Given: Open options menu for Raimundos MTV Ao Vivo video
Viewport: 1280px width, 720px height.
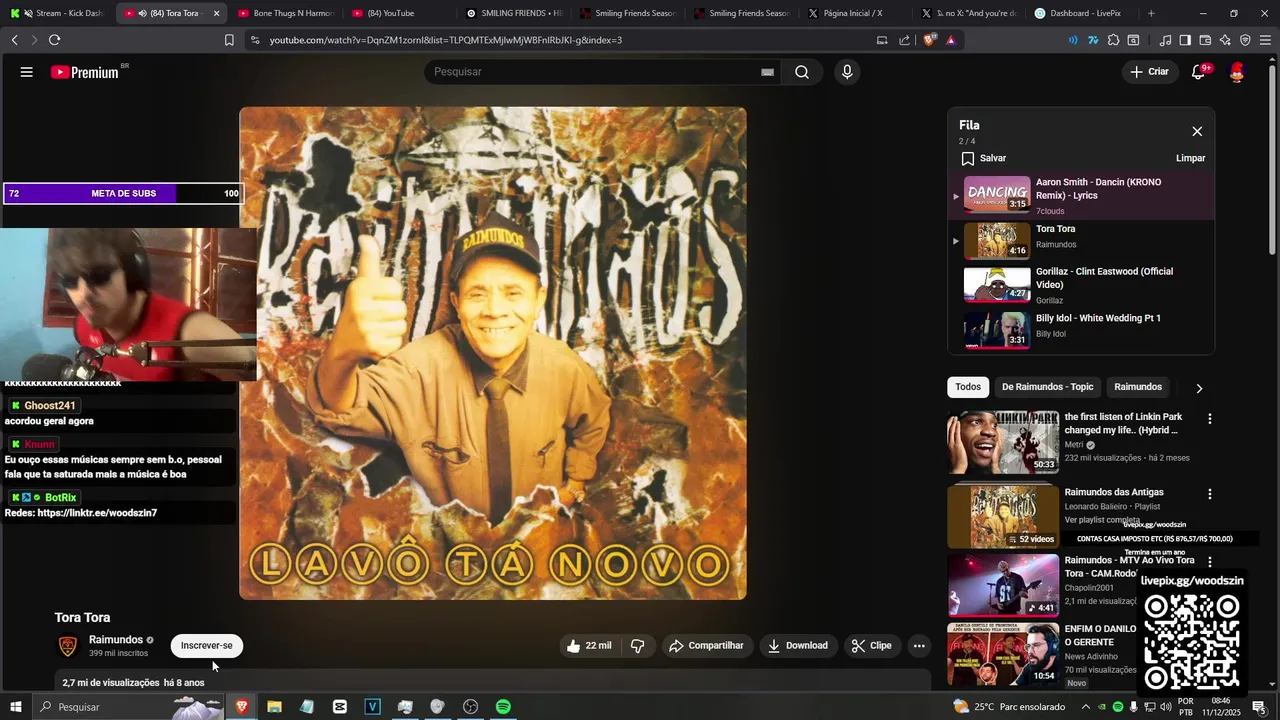Looking at the screenshot, I should 1209,562.
